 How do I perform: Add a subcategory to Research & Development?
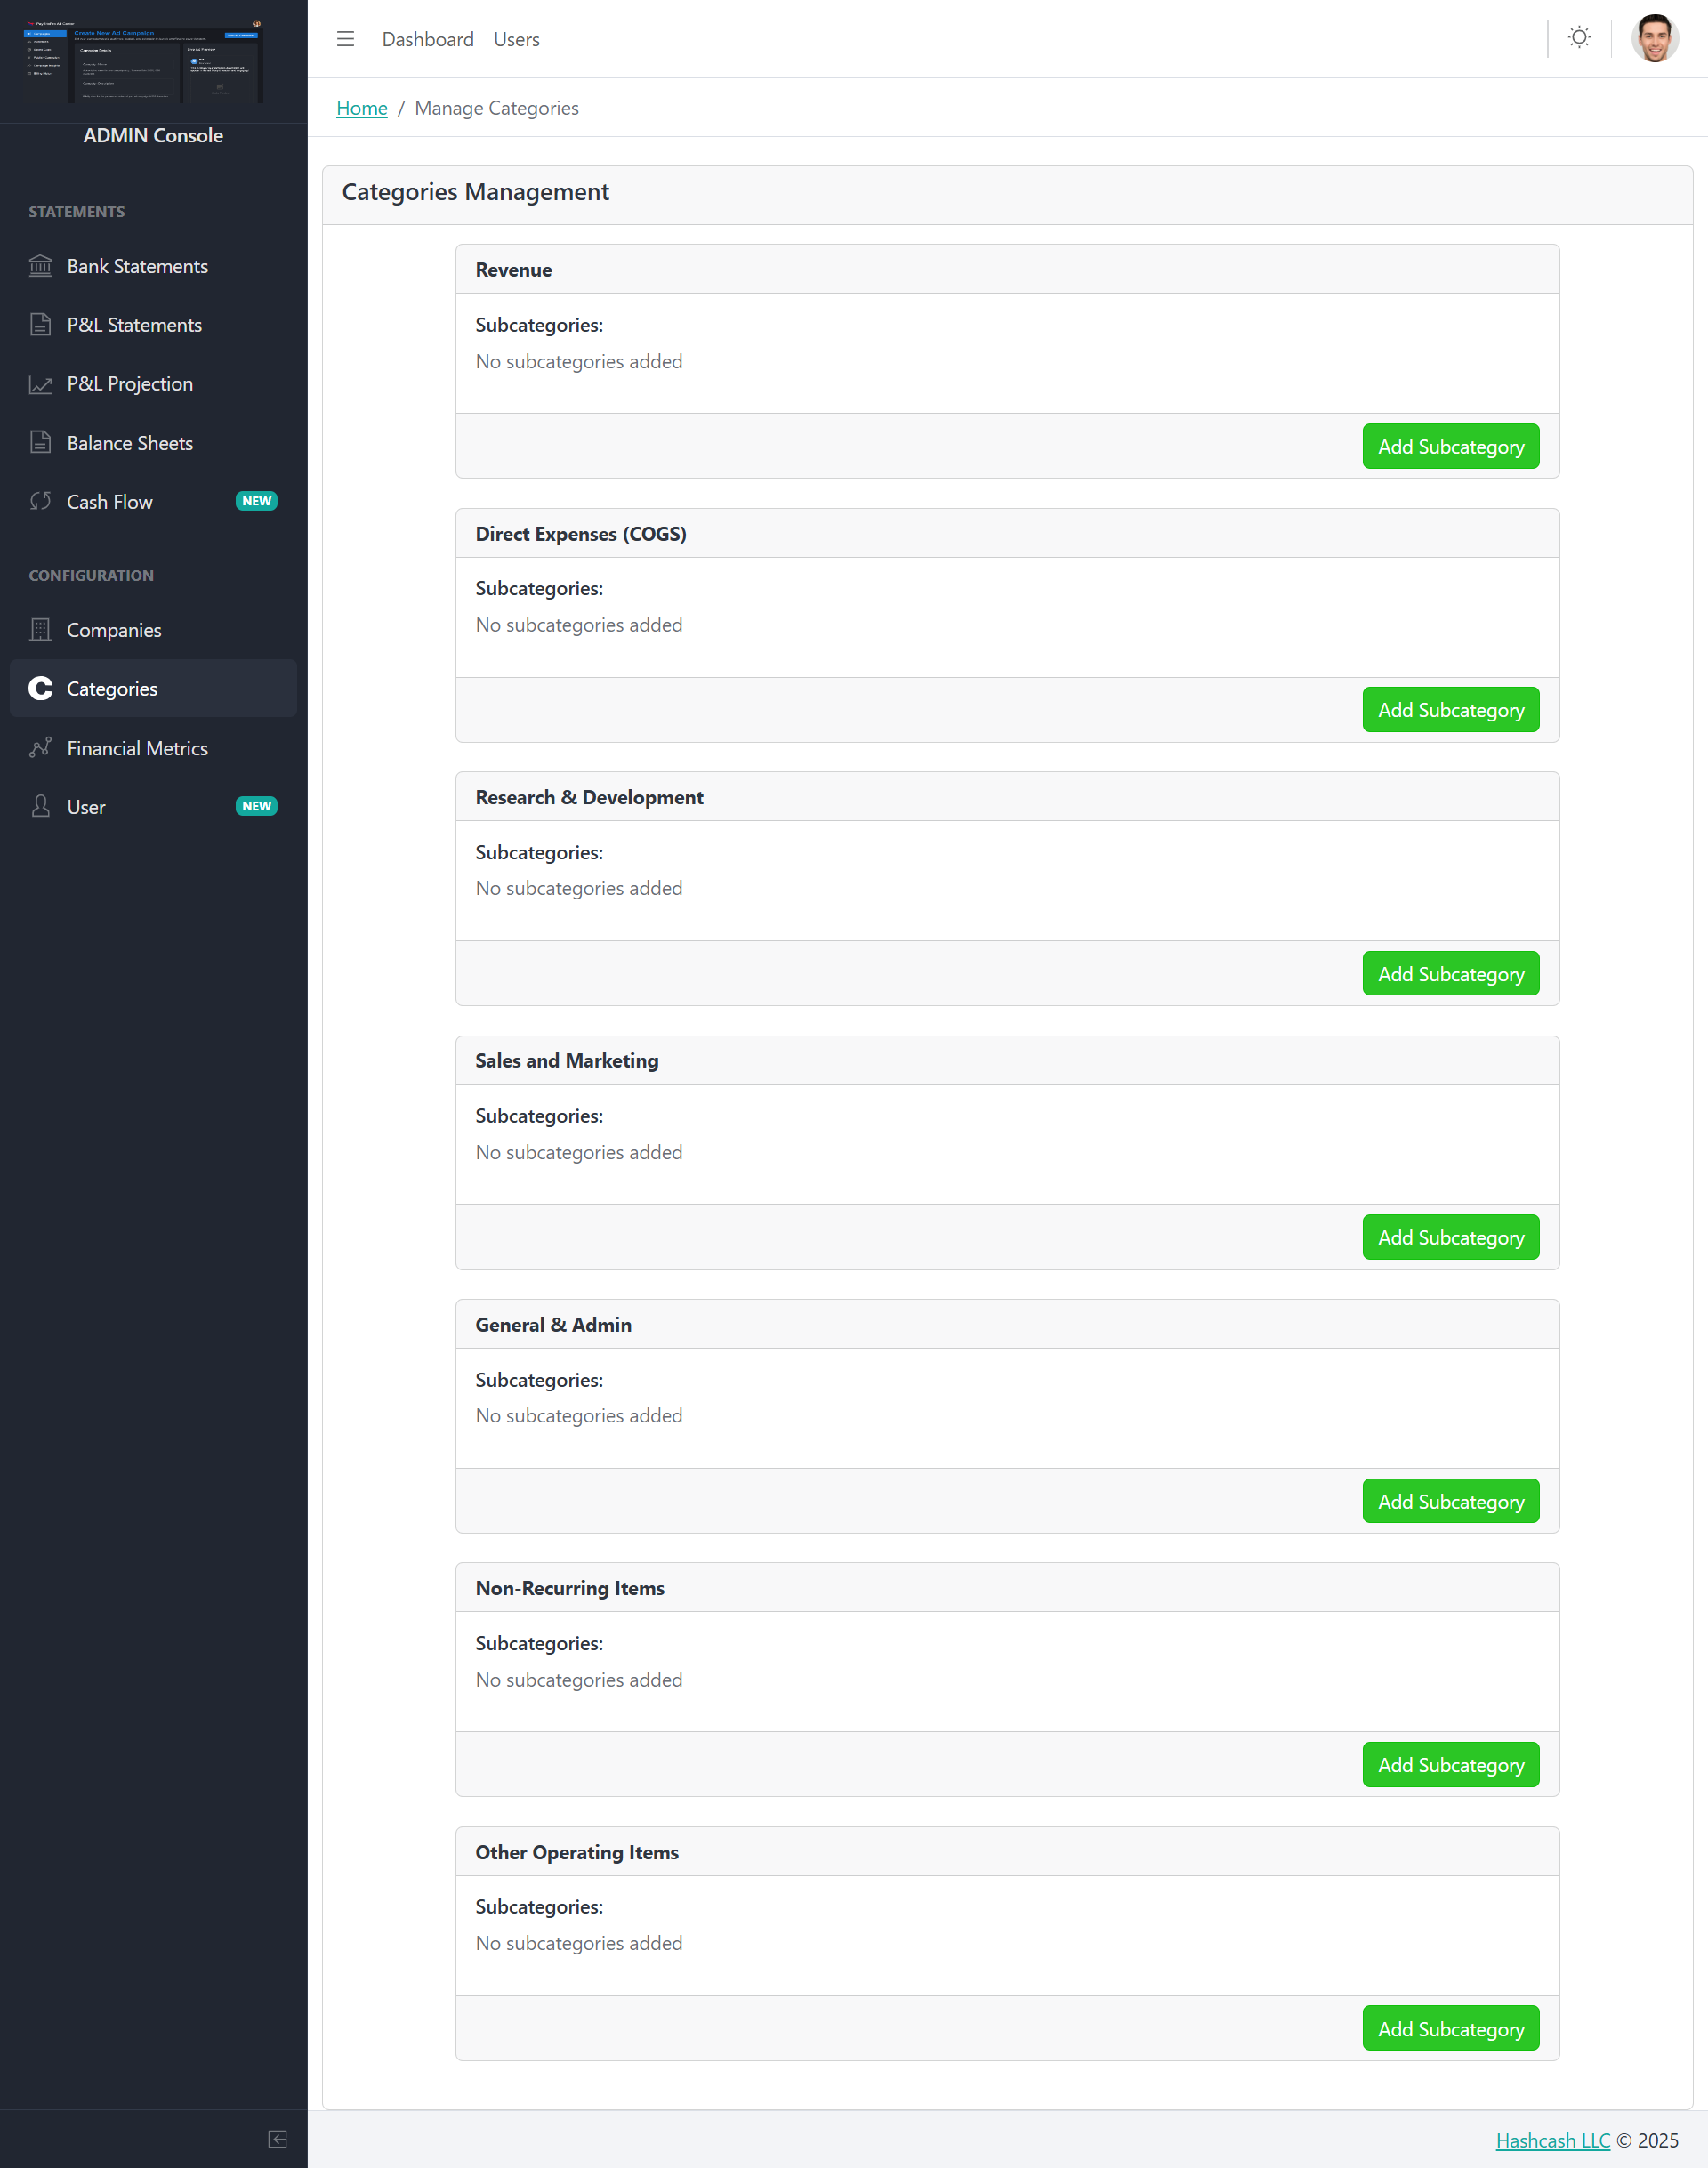pos(1450,973)
